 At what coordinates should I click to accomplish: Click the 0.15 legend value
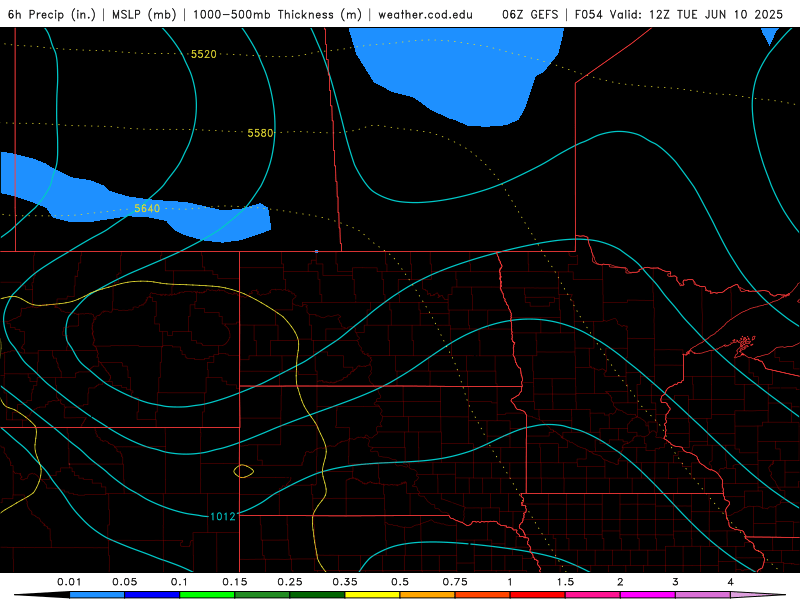click(235, 582)
